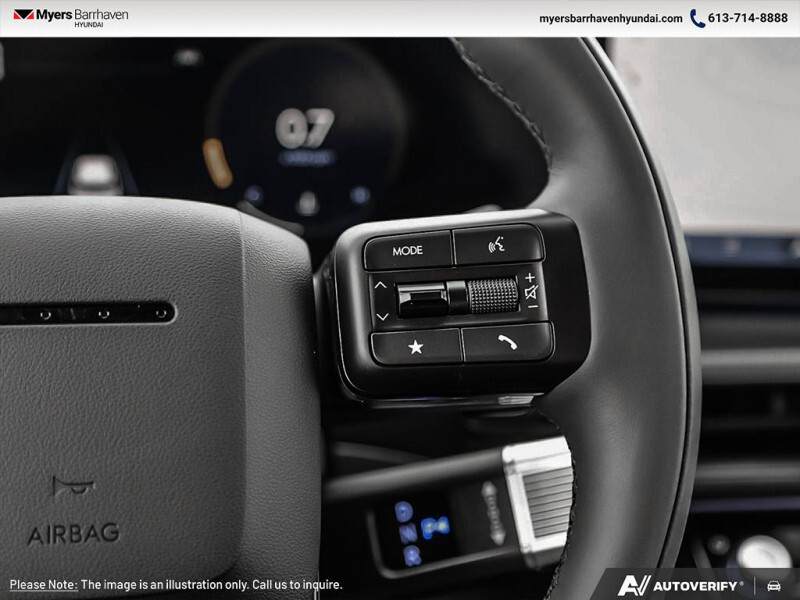Click the volume minus symbol
Image resolution: width=800 pixels, height=600 pixels.
point(532,306)
